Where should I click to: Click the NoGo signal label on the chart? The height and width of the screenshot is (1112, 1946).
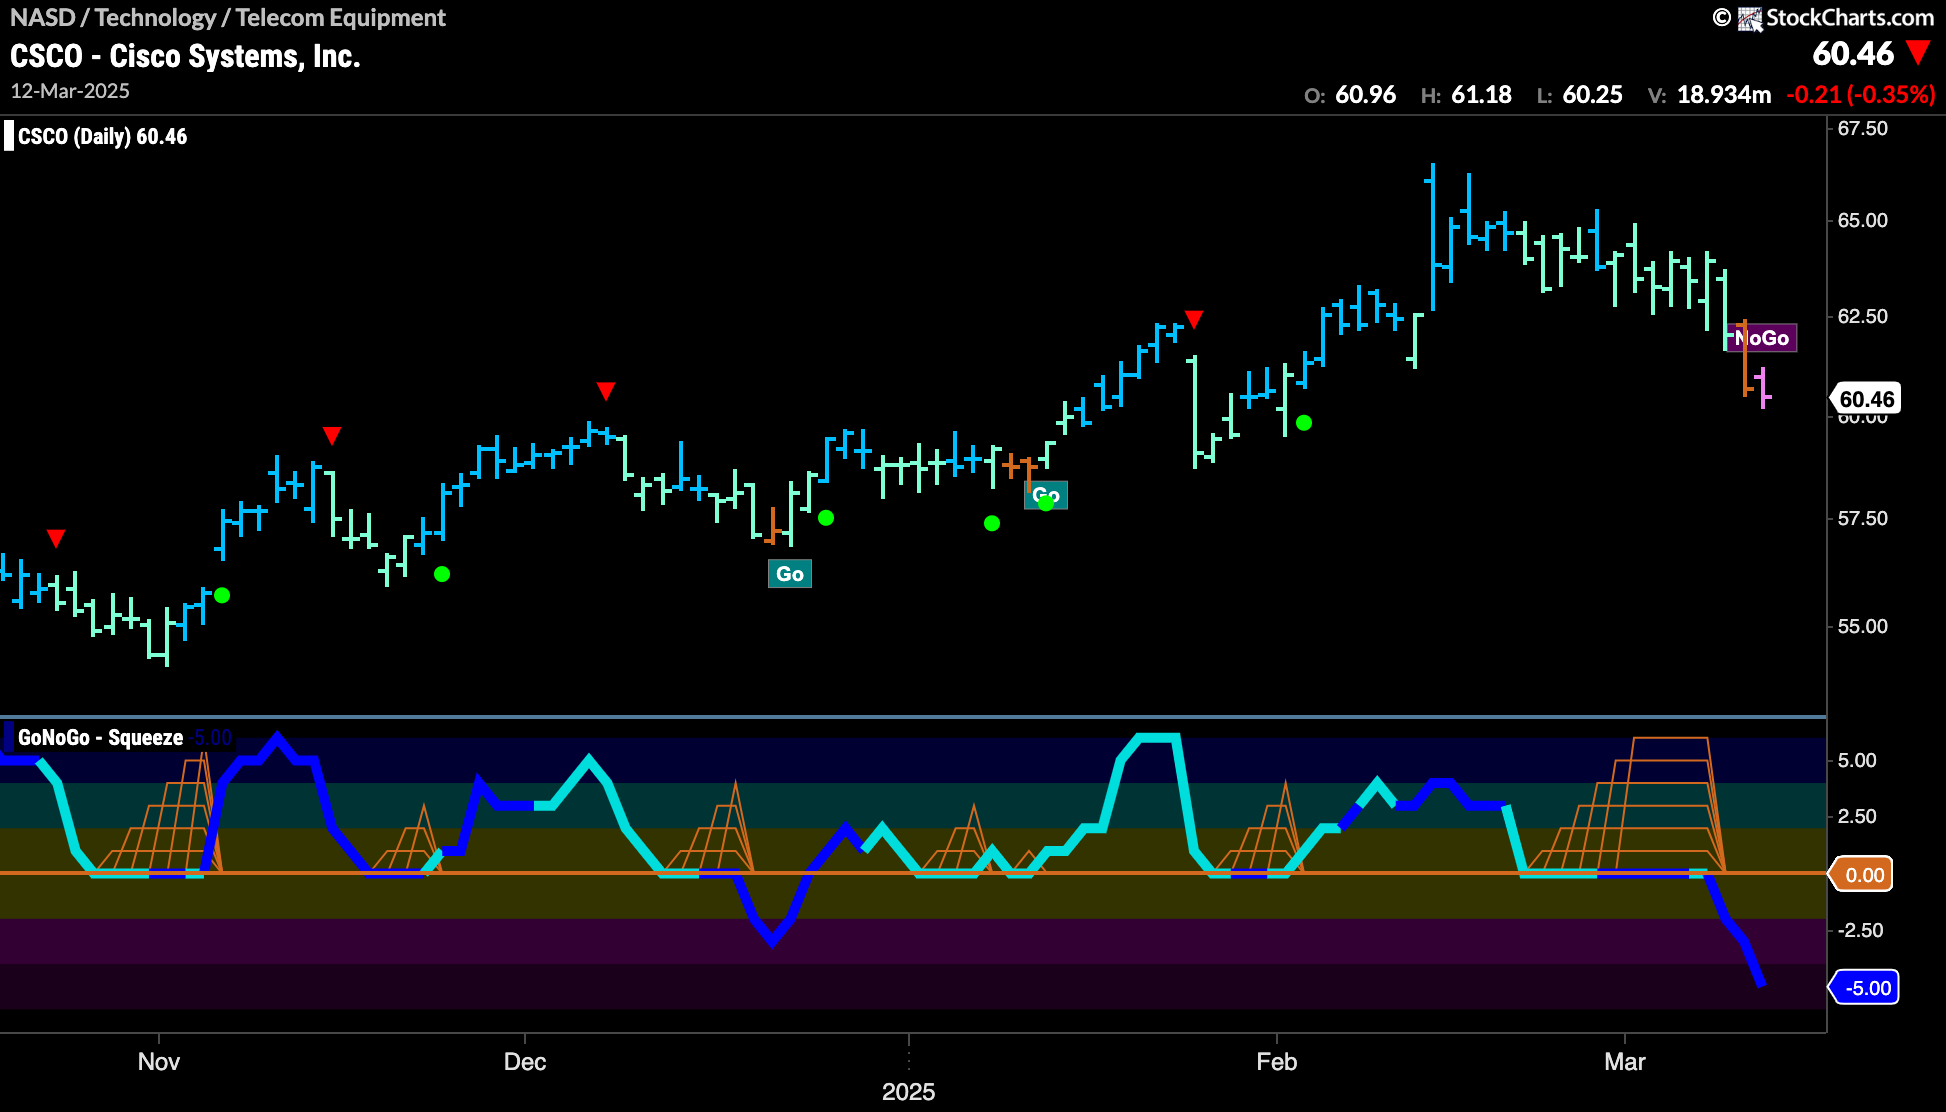[1761, 338]
